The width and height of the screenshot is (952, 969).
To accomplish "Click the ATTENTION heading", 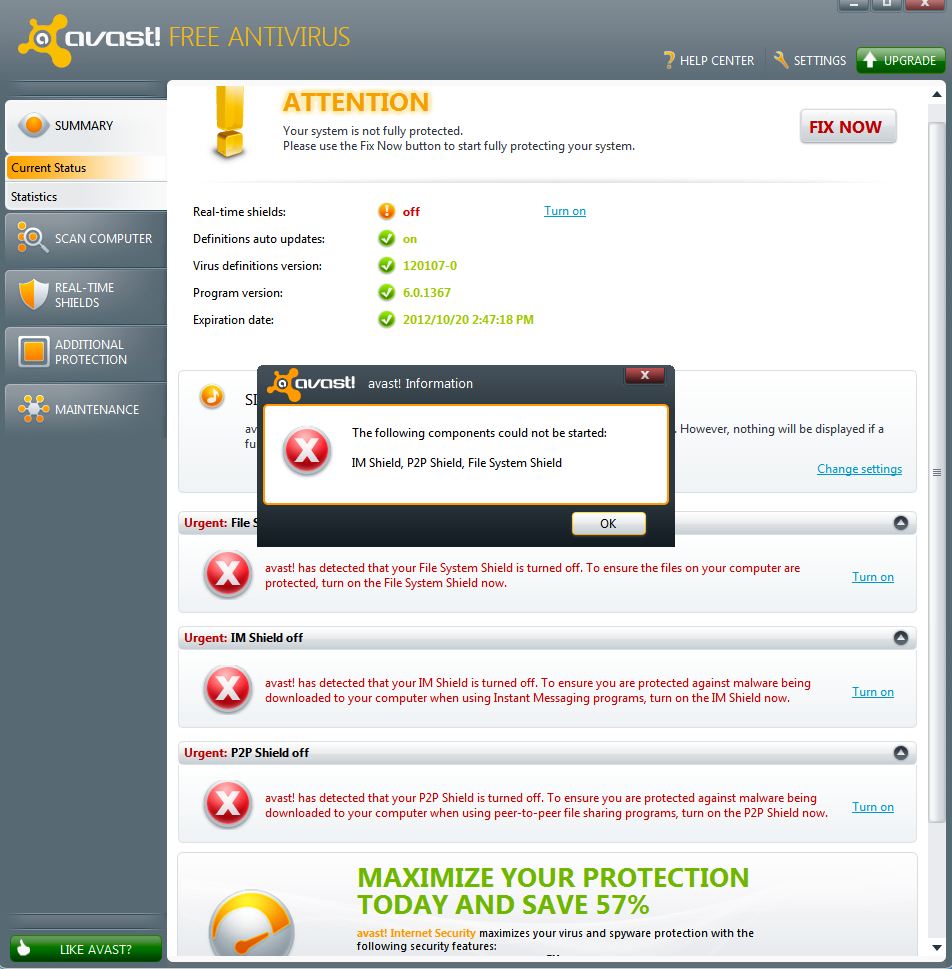I will coord(356,103).
